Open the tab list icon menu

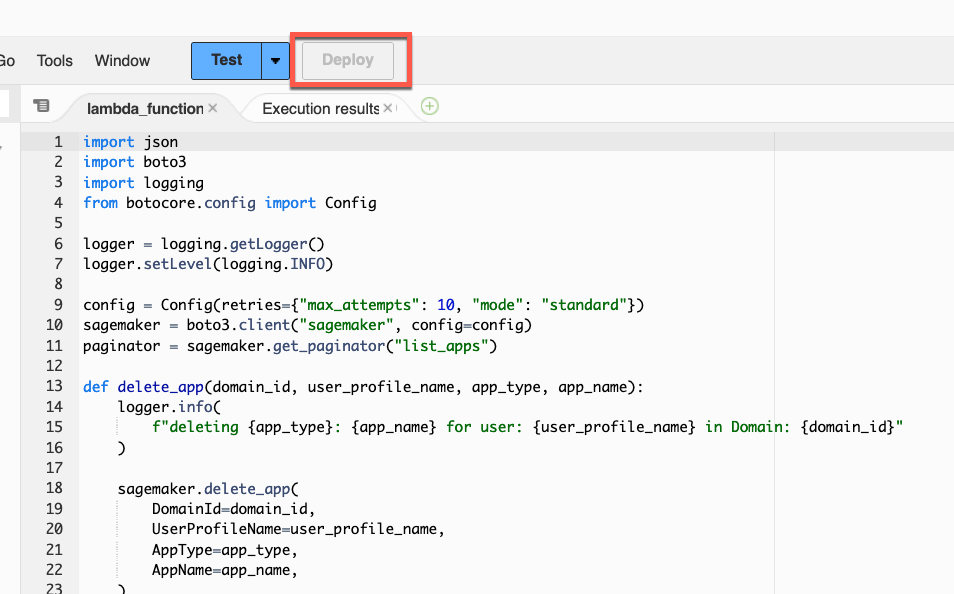(x=41, y=104)
